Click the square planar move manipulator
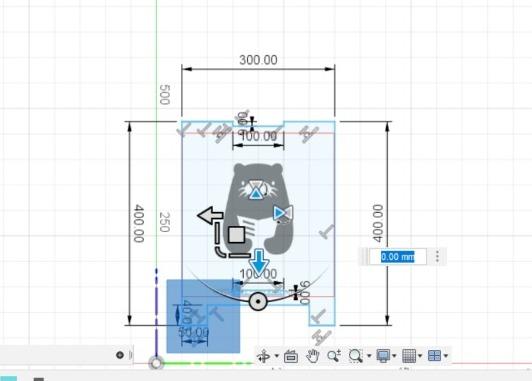This screenshot has width=532, height=381. [x=236, y=235]
